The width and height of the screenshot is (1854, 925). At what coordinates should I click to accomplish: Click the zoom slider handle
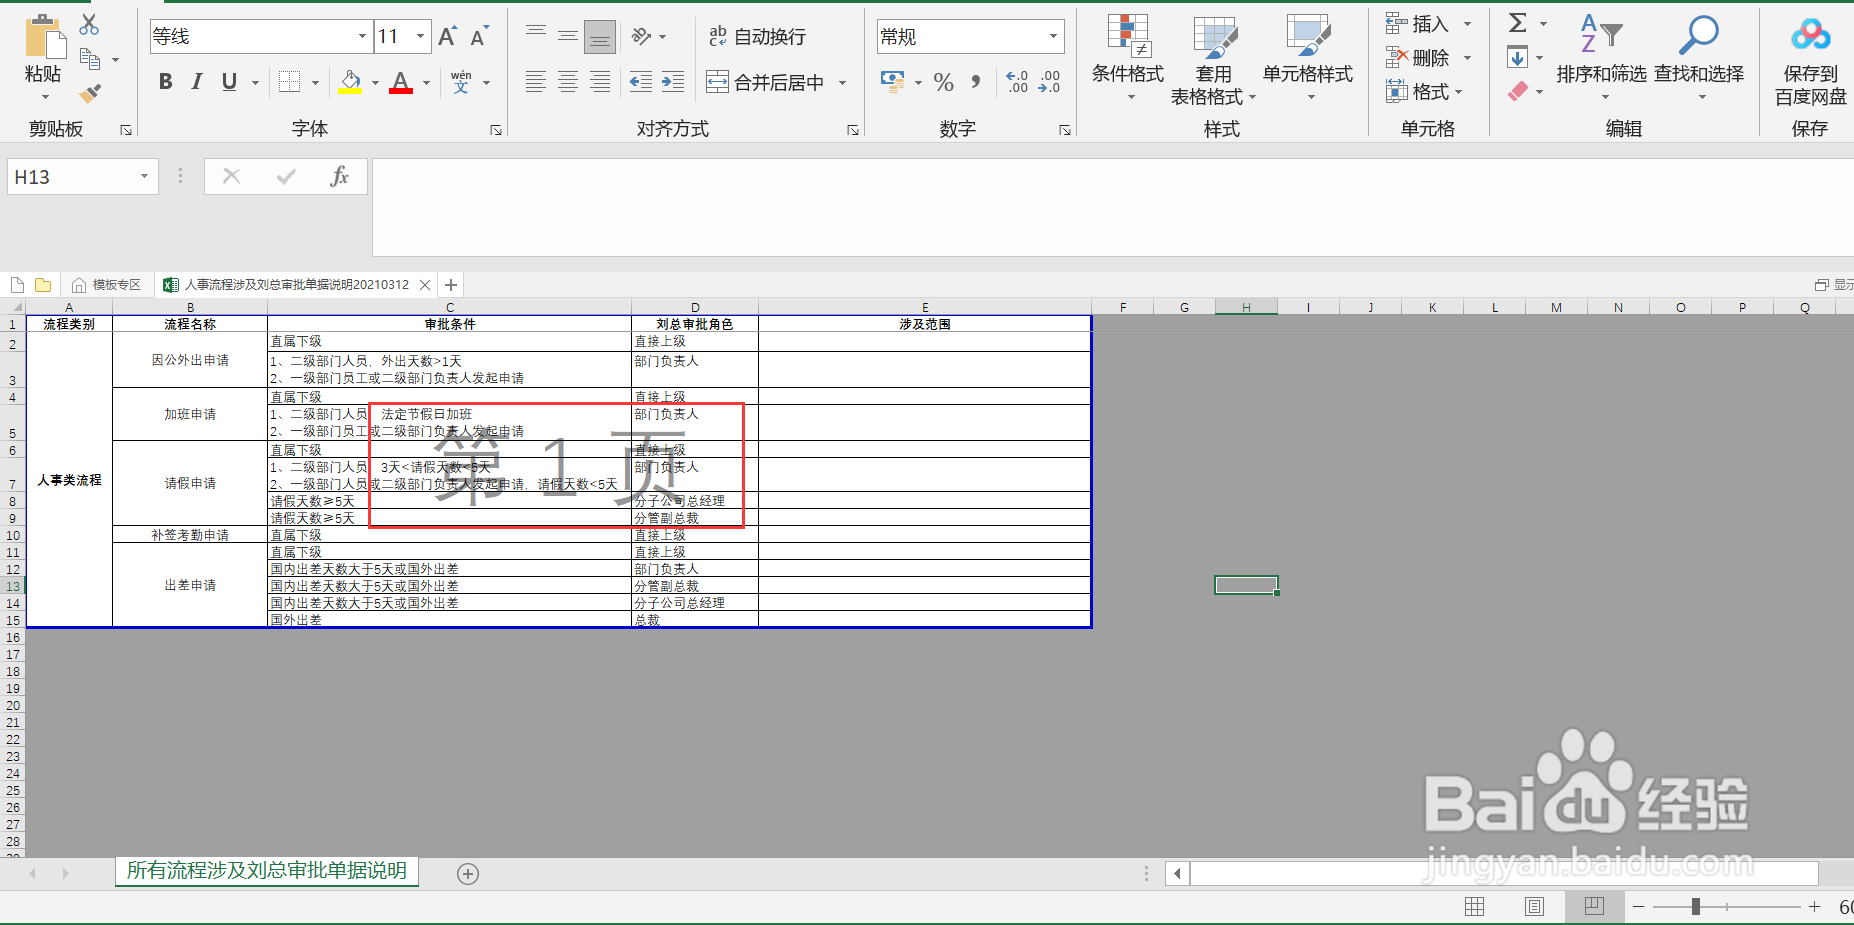tap(1696, 907)
